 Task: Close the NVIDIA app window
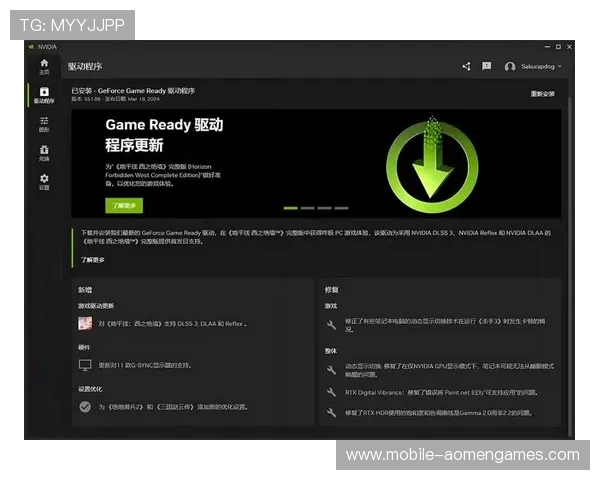tap(569, 47)
